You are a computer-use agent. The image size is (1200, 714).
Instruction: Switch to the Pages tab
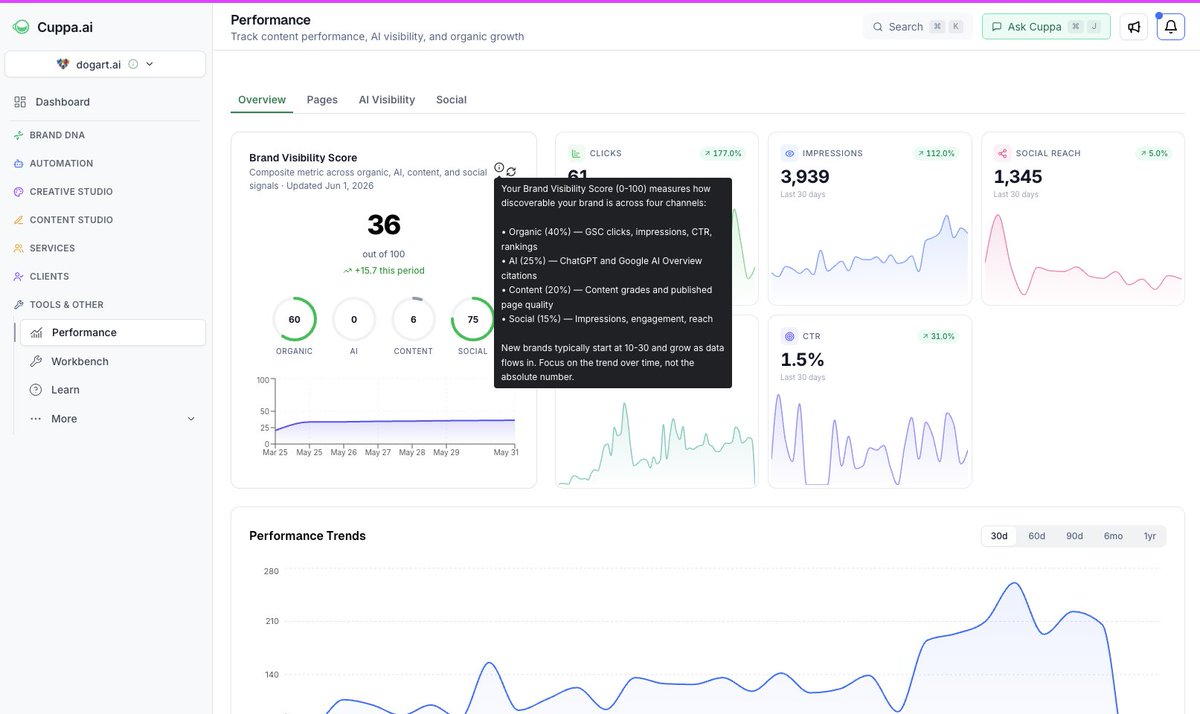322,100
